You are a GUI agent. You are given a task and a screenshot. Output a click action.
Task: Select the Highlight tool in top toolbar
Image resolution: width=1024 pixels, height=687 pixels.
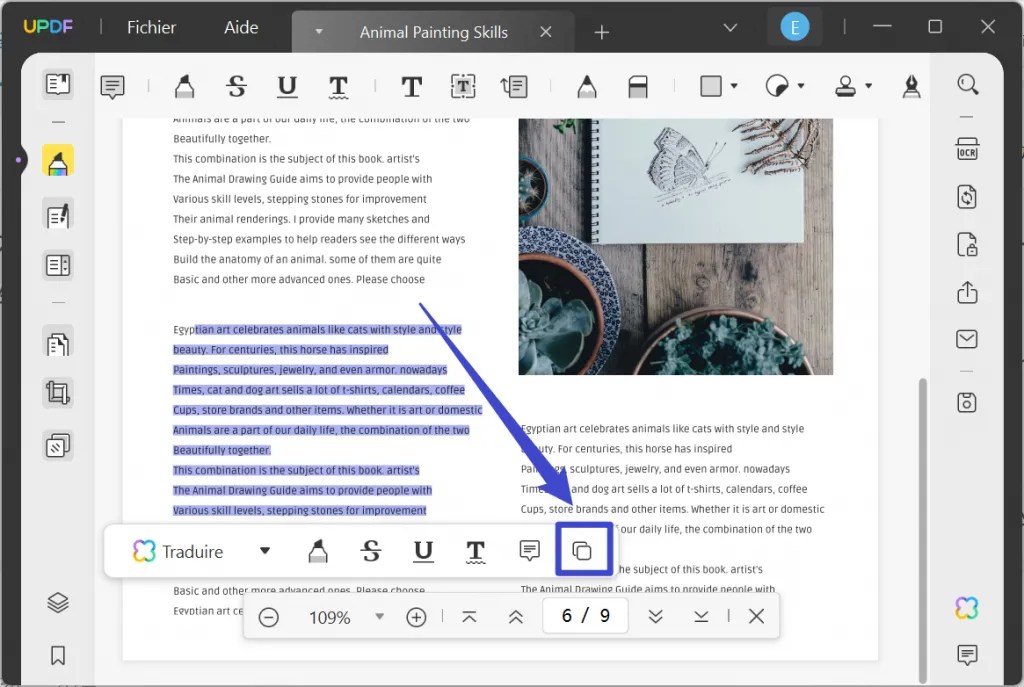tap(184, 86)
